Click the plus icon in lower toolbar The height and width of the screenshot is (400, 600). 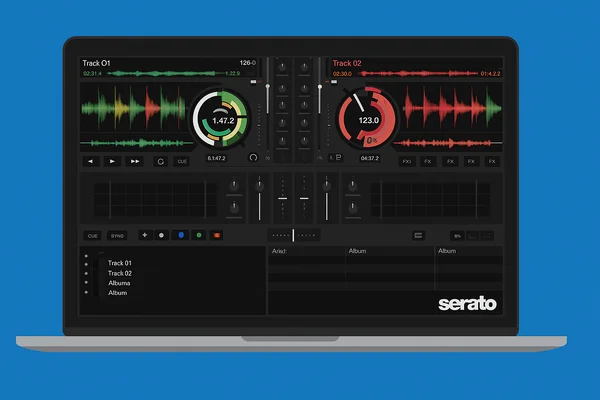(x=144, y=236)
